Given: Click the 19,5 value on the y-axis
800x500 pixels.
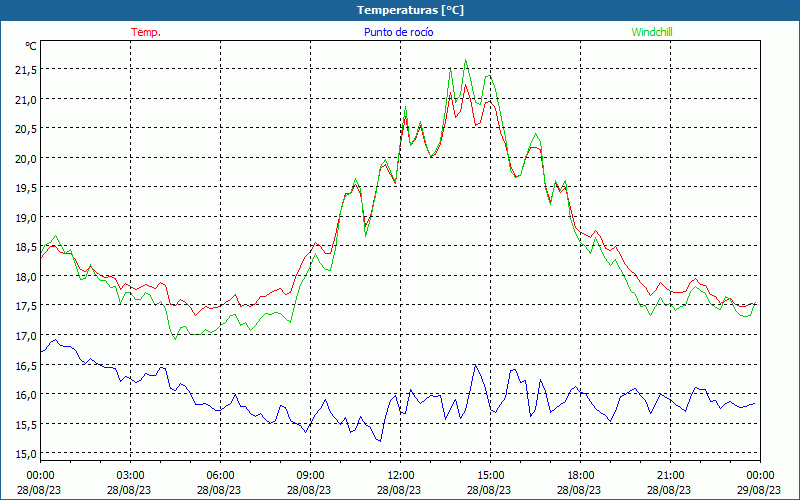Looking at the screenshot, I should (26, 189).
